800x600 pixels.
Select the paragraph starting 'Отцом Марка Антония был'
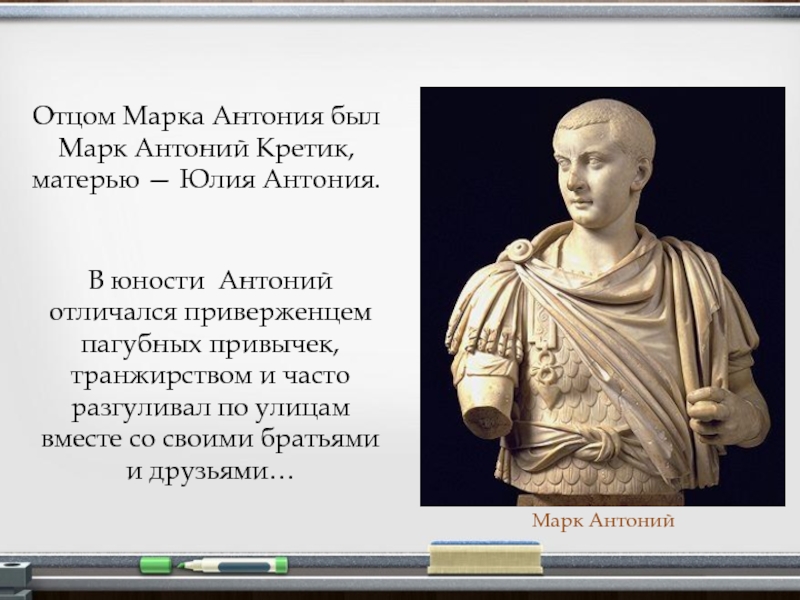click(x=206, y=148)
